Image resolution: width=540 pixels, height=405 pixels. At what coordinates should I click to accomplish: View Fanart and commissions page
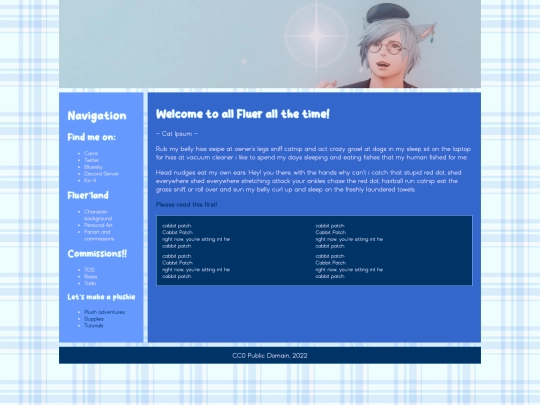coord(99,235)
